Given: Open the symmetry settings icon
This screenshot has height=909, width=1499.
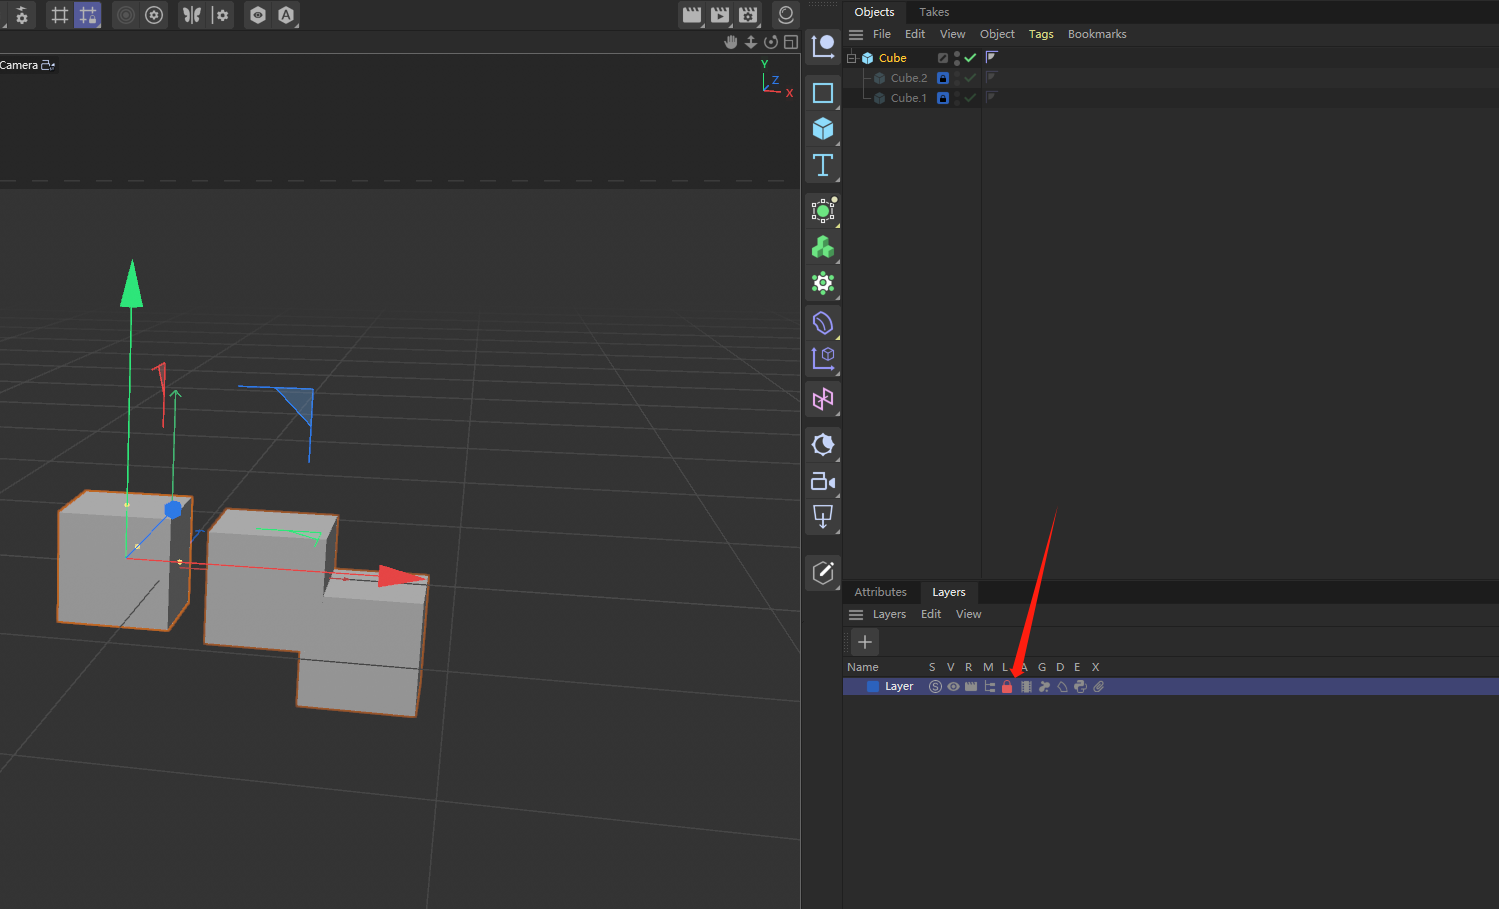Looking at the screenshot, I should [221, 15].
